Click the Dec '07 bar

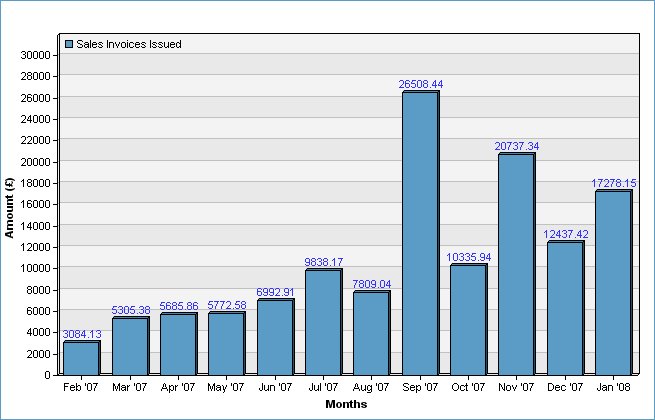(x=565, y=308)
